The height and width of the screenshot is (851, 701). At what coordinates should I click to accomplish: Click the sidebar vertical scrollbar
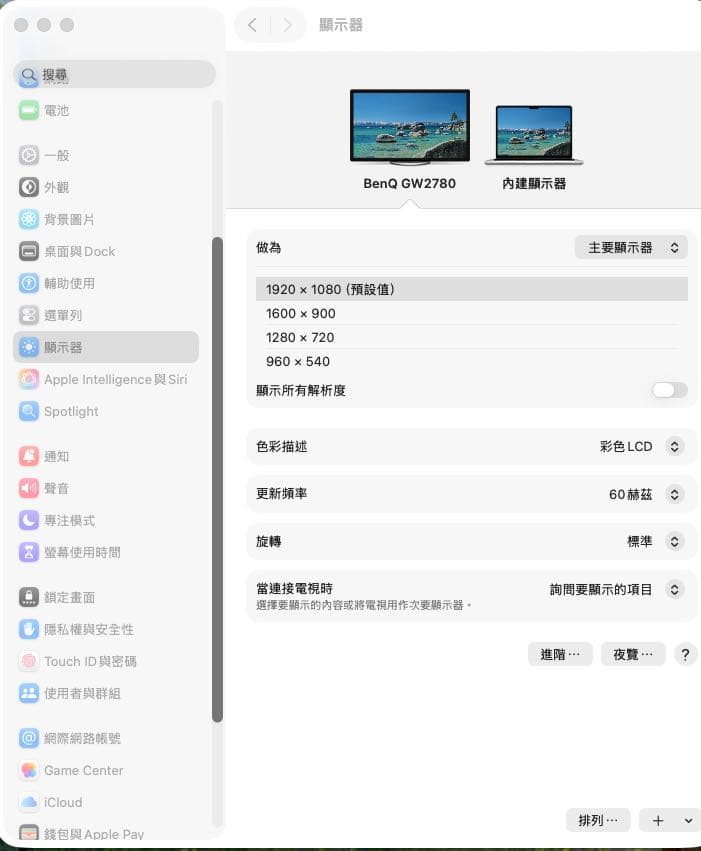coord(218,479)
